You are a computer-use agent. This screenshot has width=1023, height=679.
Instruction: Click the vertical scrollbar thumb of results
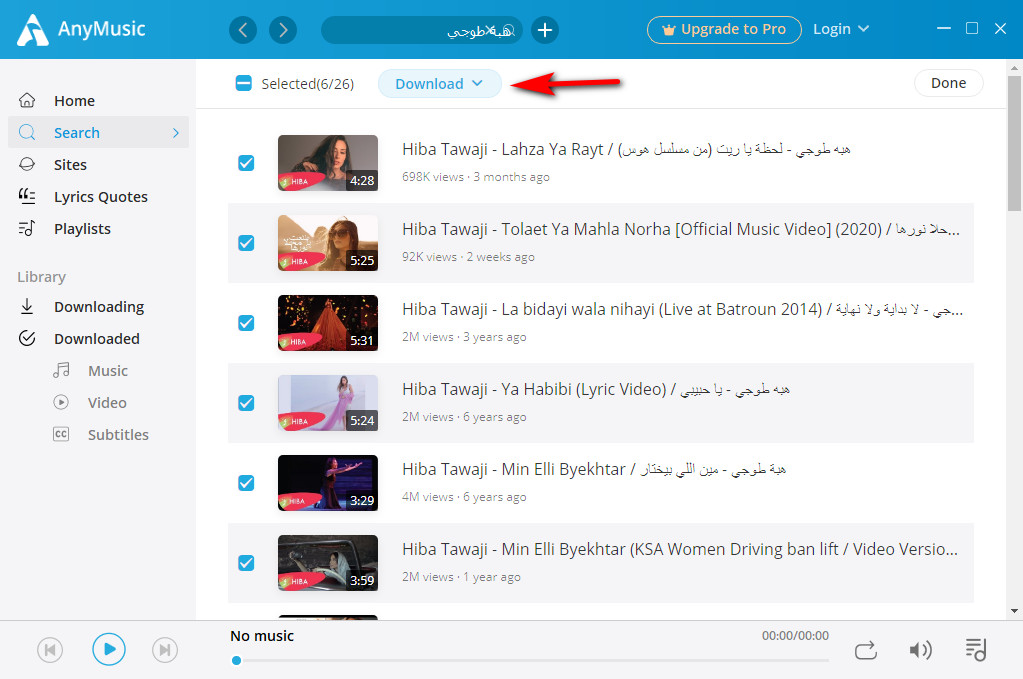tap(1015, 143)
